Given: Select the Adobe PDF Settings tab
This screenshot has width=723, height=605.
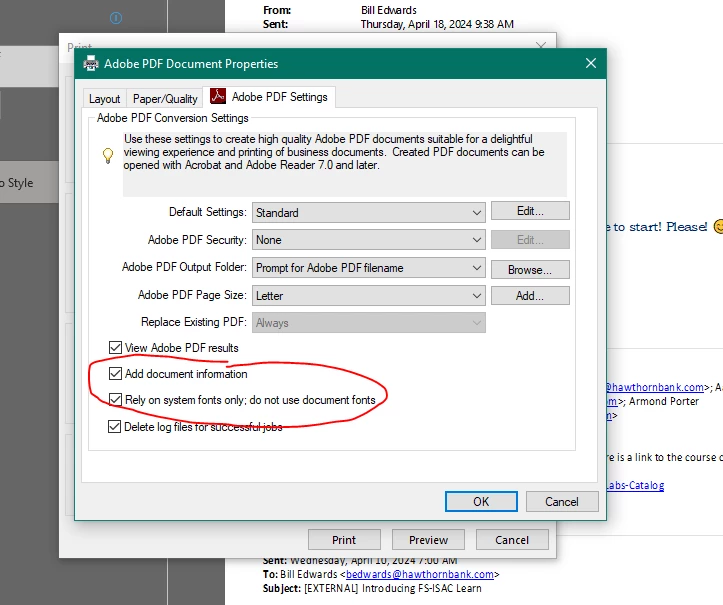Looking at the screenshot, I should [269, 97].
